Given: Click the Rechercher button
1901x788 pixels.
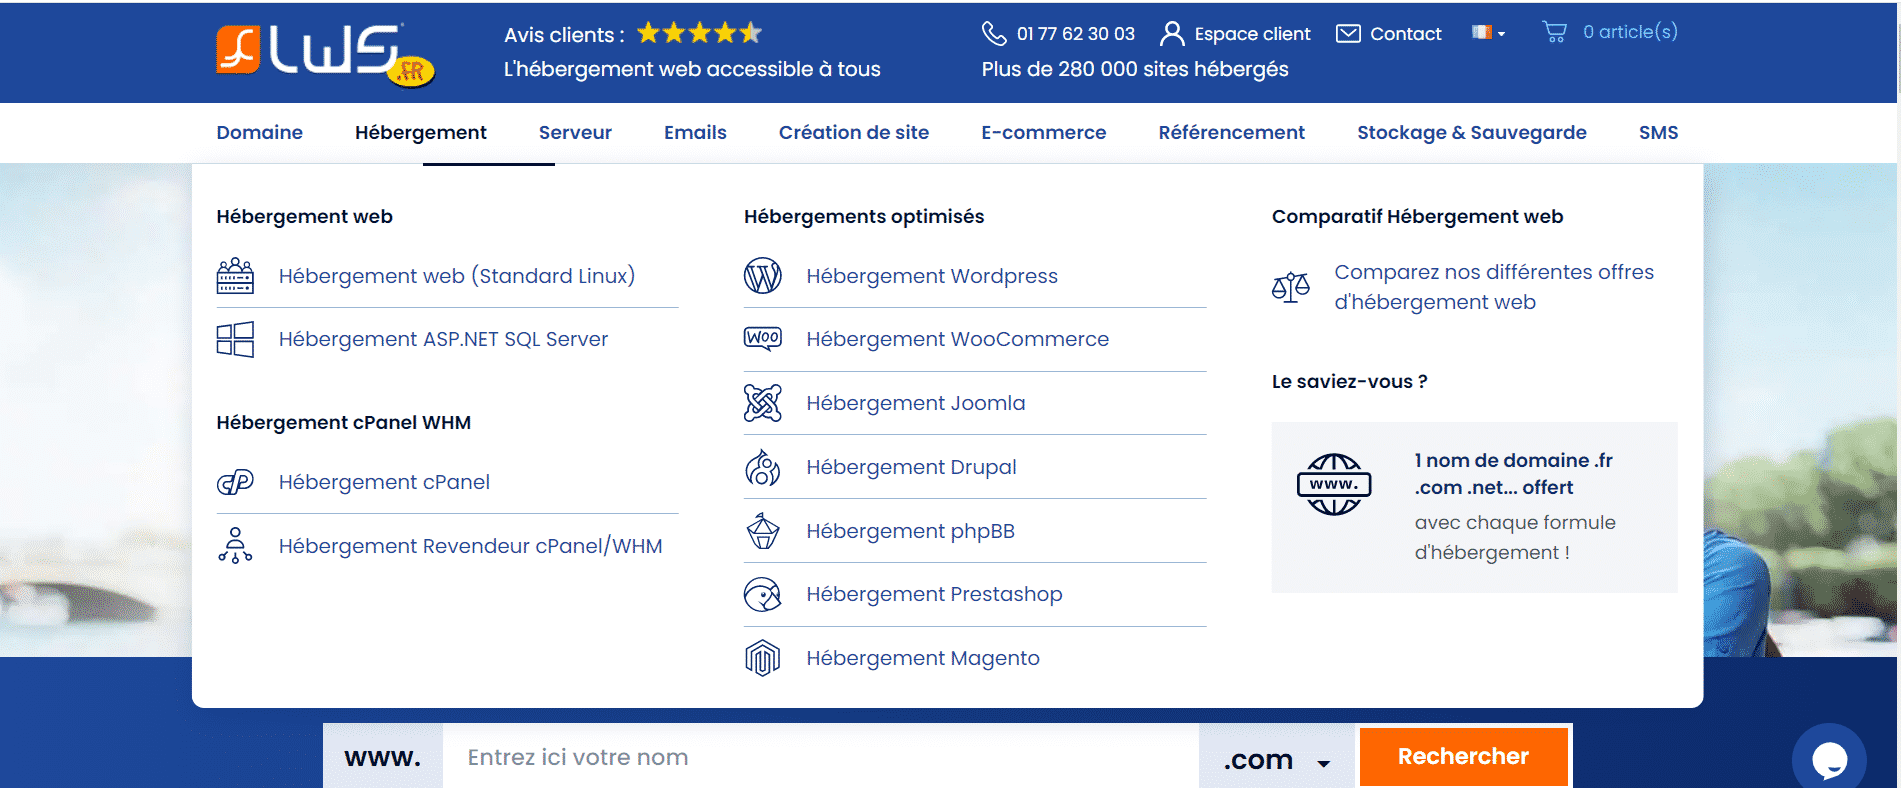Looking at the screenshot, I should point(1463,756).
